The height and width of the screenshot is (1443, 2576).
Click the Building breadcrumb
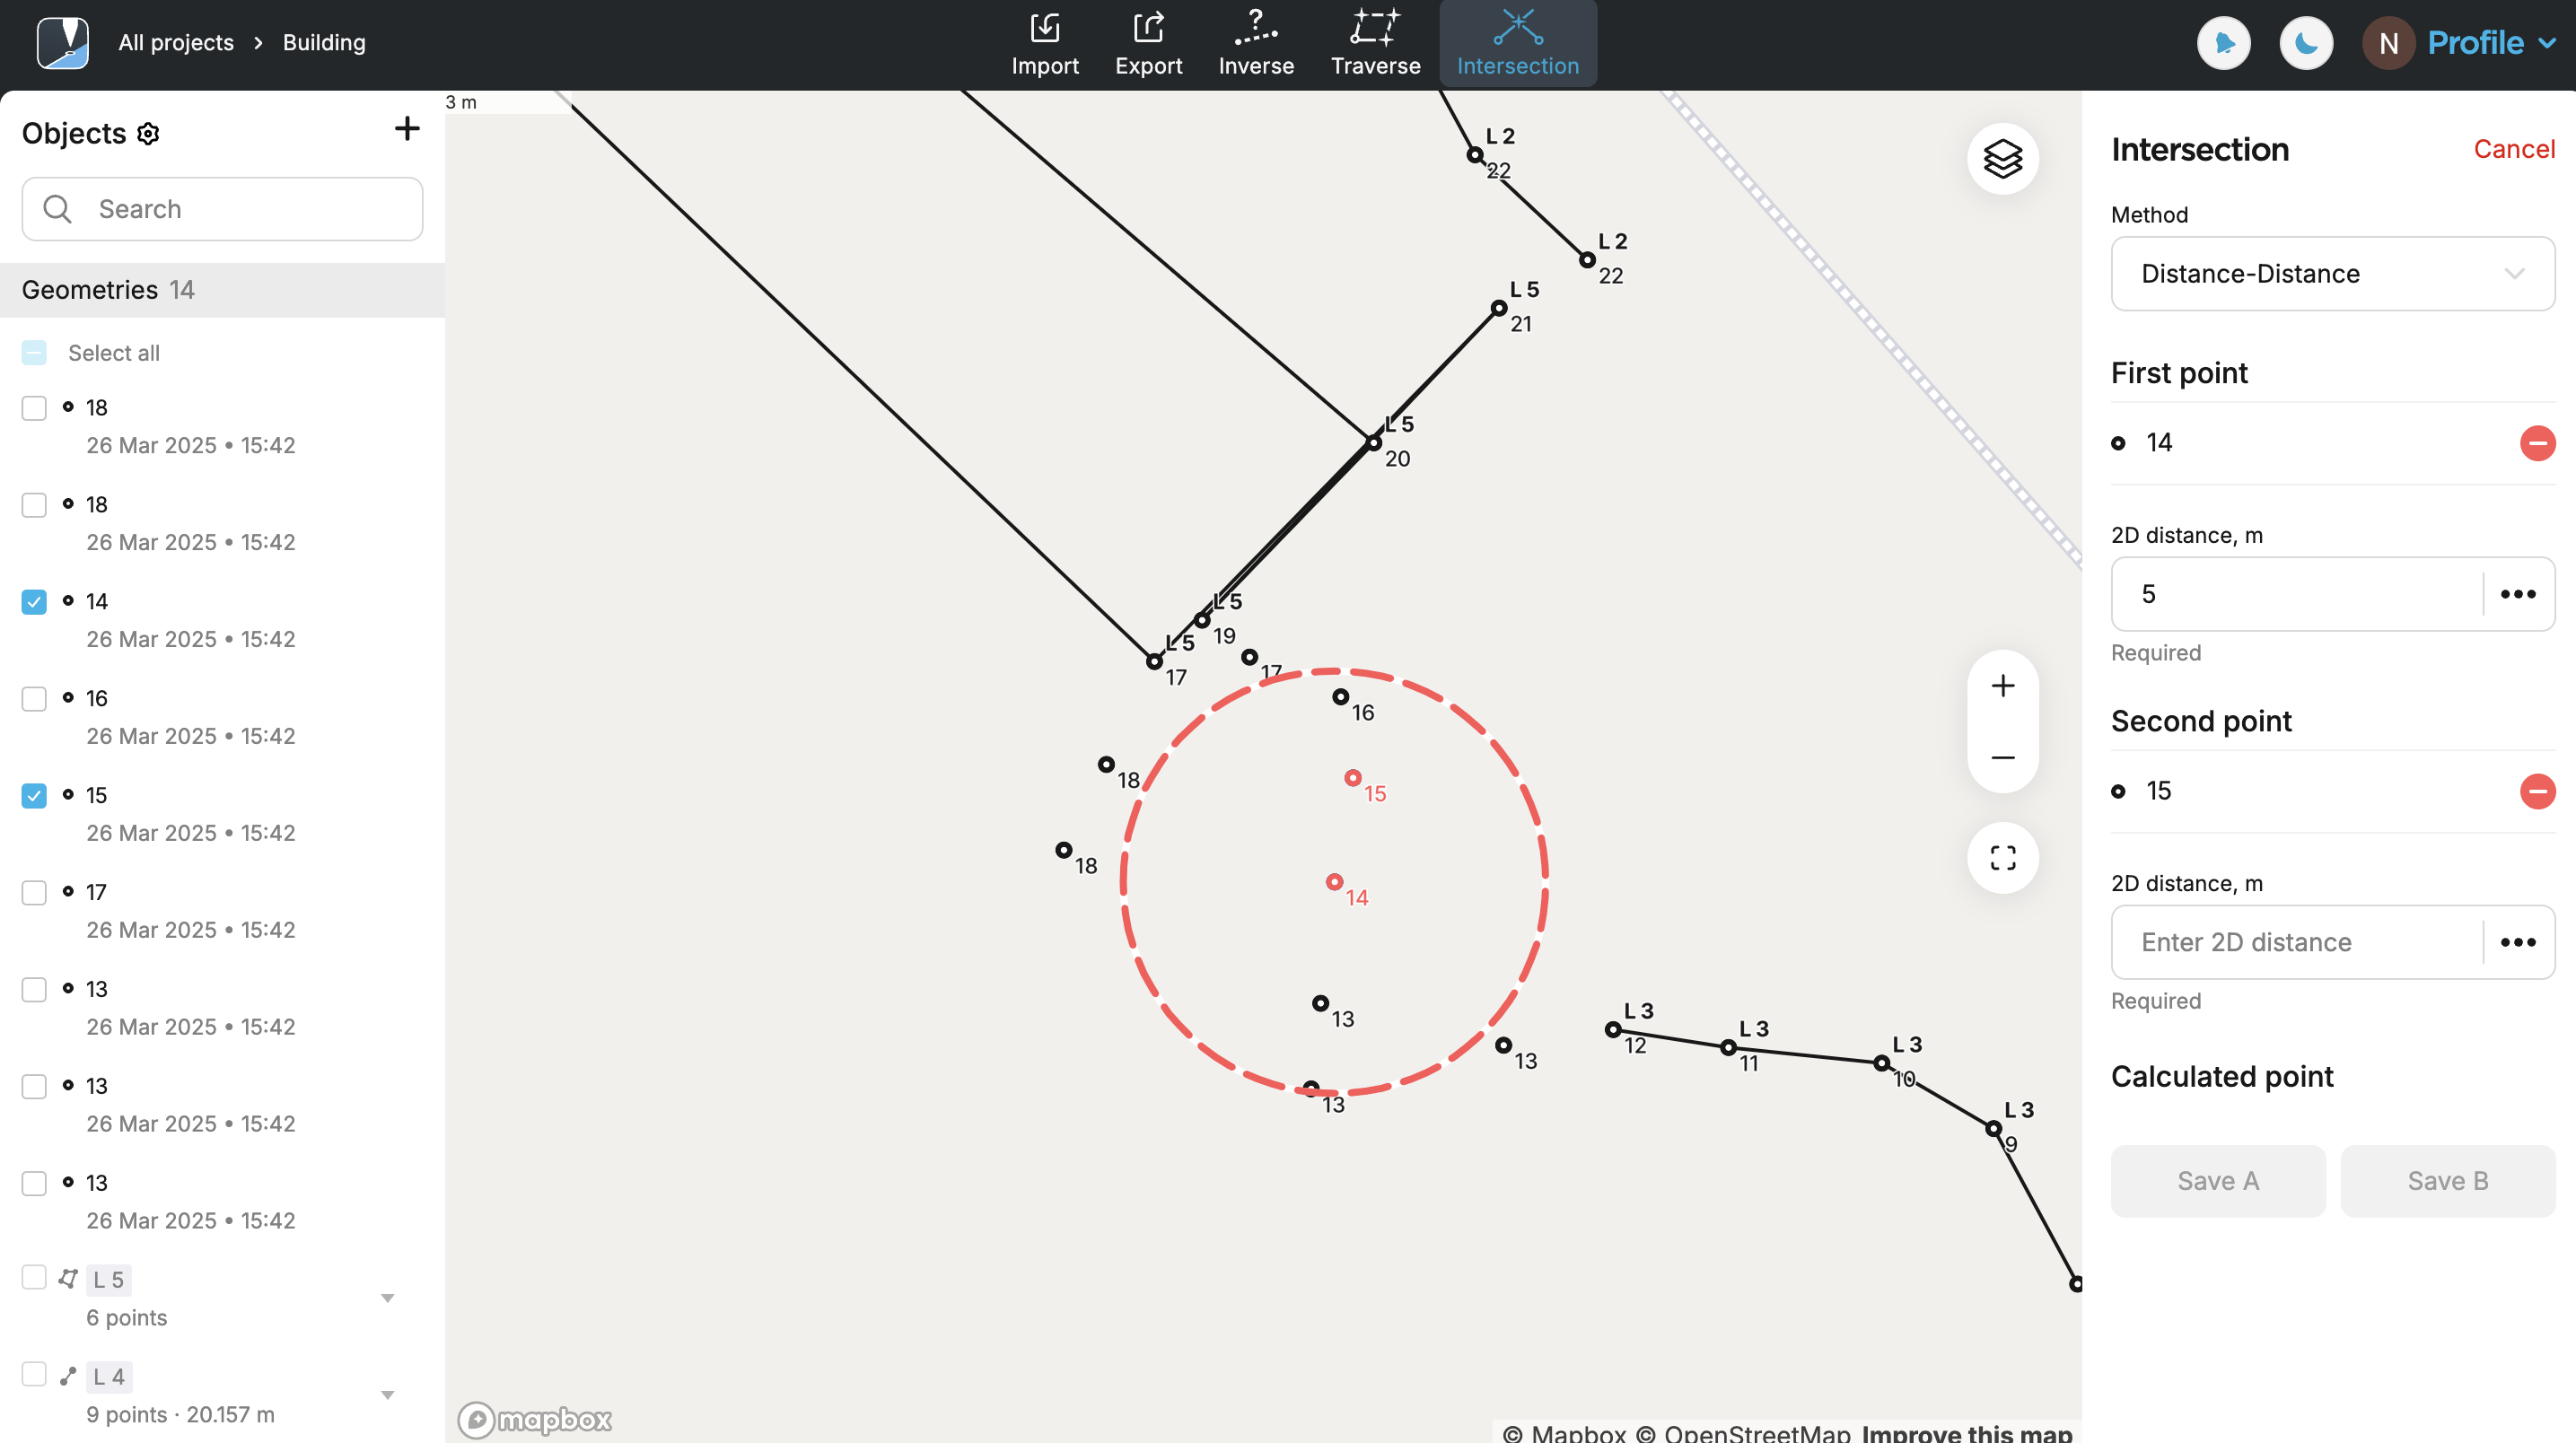click(324, 43)
